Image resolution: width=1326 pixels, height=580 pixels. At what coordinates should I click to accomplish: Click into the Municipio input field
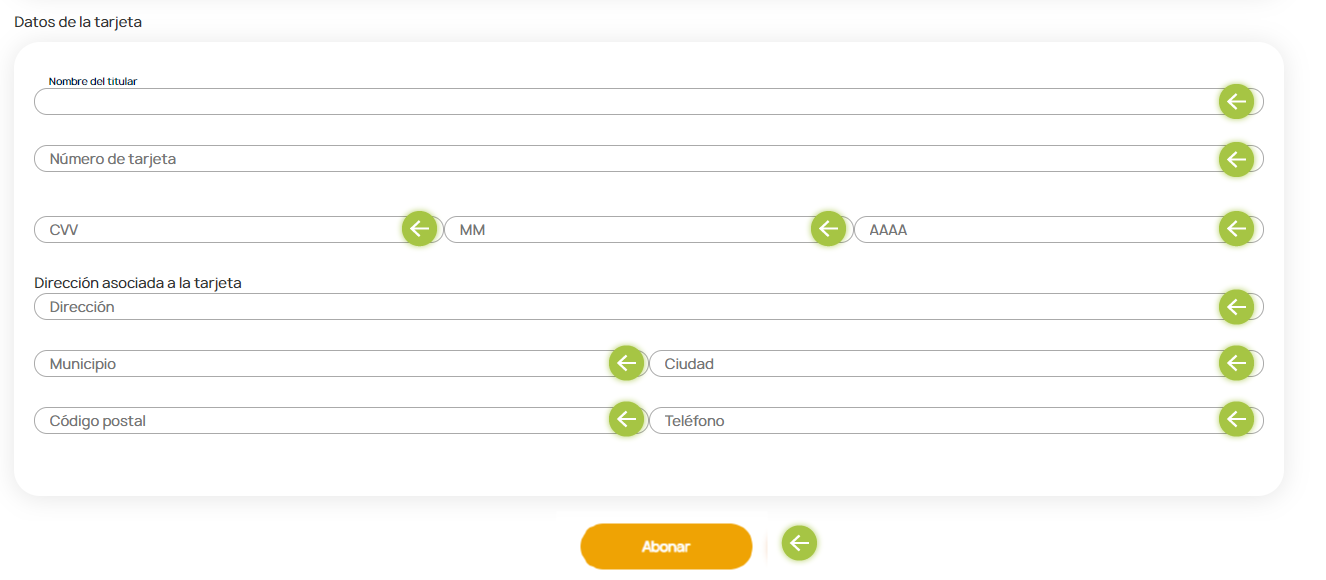341,364
